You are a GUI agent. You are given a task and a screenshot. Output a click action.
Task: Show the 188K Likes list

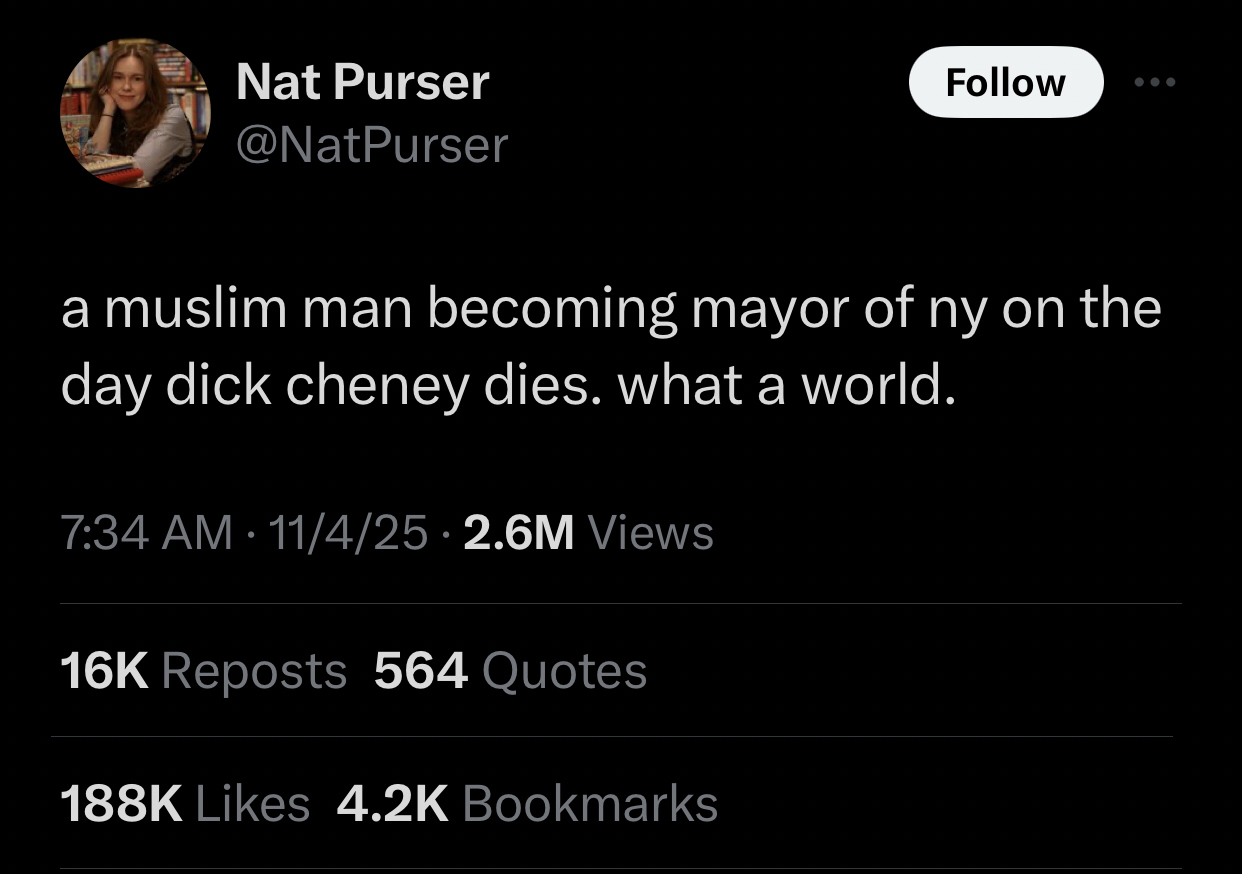[x=185, y=803]
